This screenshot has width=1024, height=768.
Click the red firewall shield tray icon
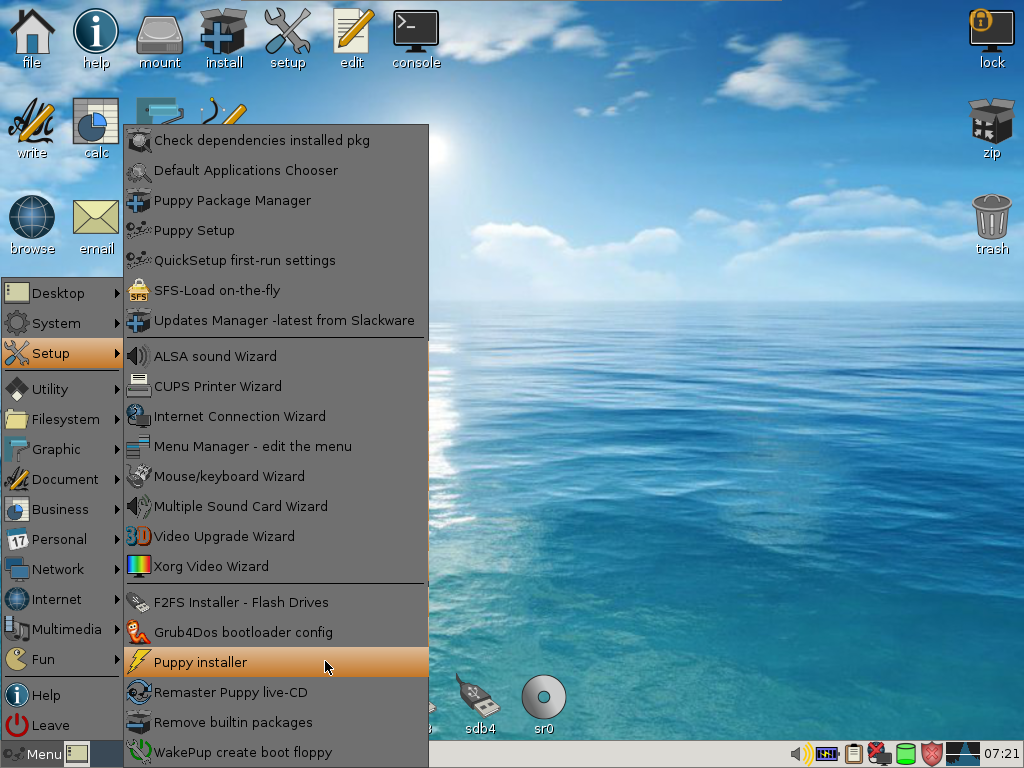[x=931, y=754]
